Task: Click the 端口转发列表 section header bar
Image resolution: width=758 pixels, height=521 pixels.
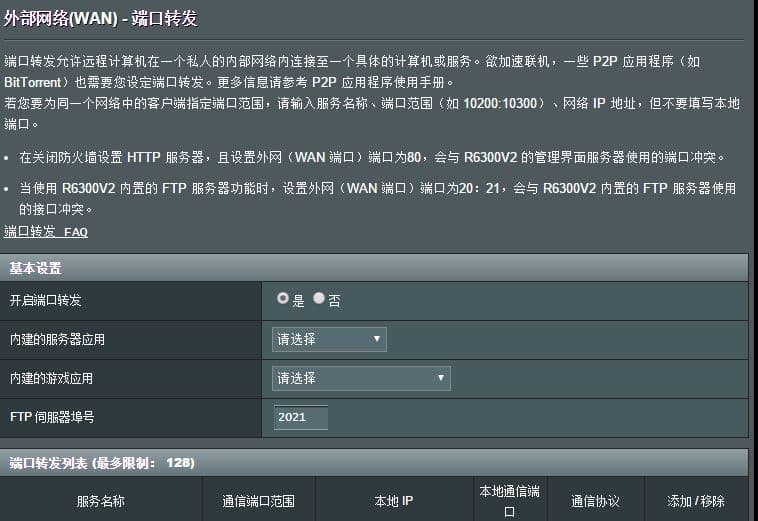Action: [102, 463]
